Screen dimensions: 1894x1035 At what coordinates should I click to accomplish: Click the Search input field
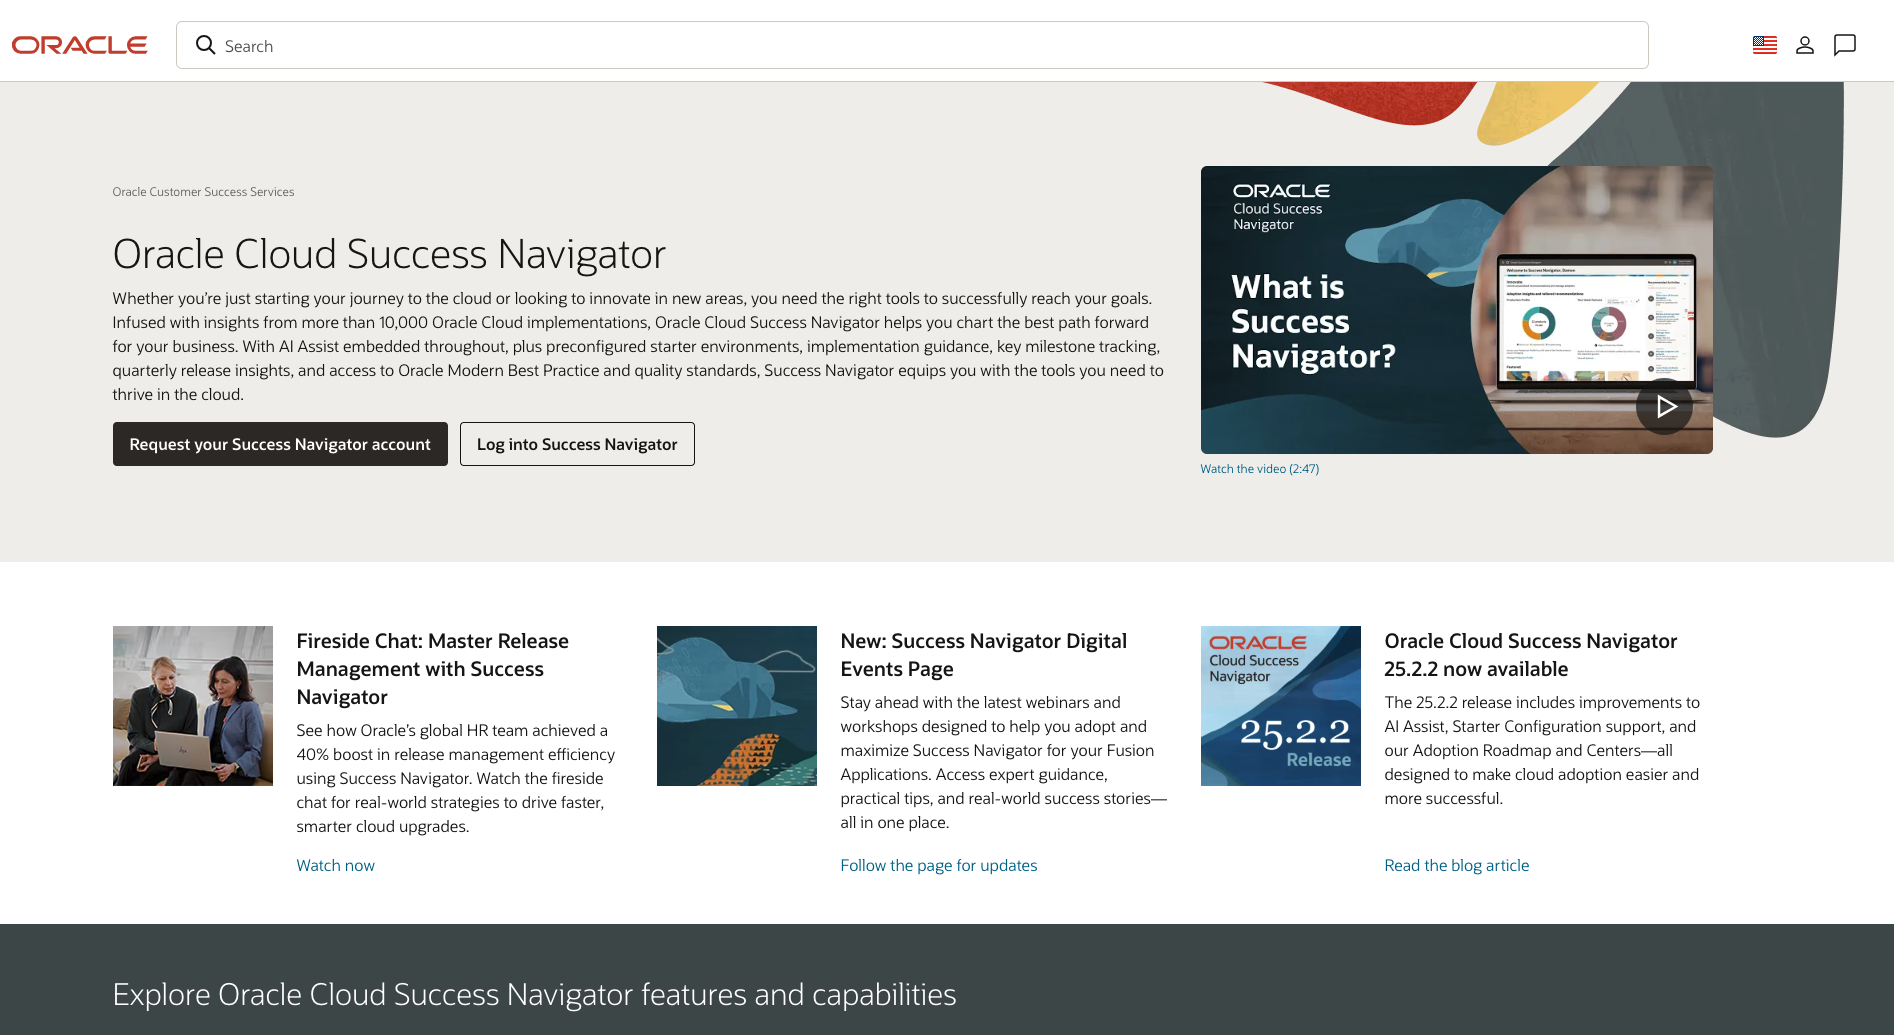(x=912, y=45)
